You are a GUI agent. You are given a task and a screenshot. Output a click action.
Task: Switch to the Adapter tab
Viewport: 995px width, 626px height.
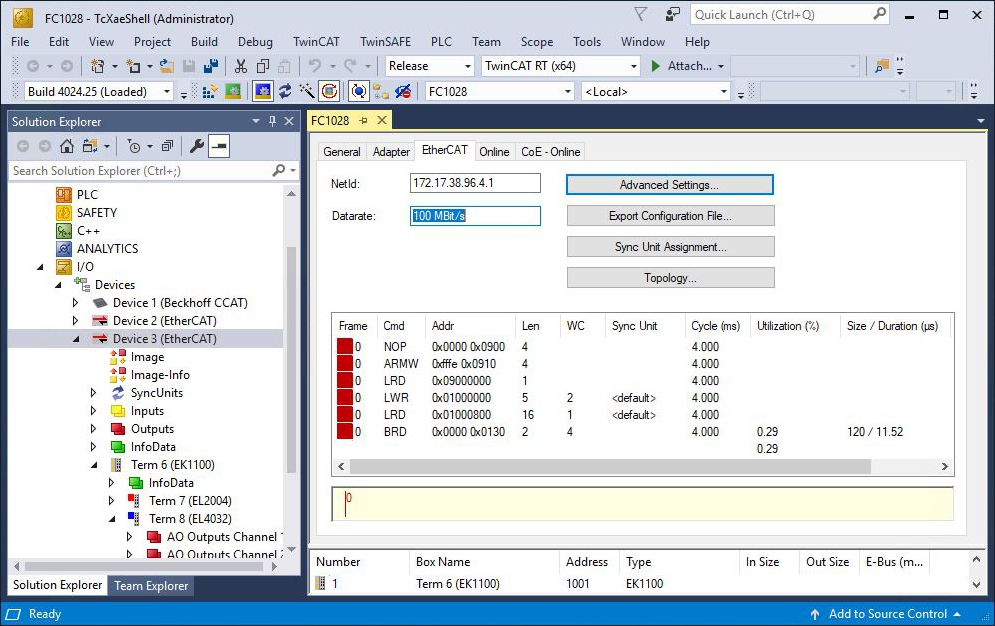[x=391, y=152]
